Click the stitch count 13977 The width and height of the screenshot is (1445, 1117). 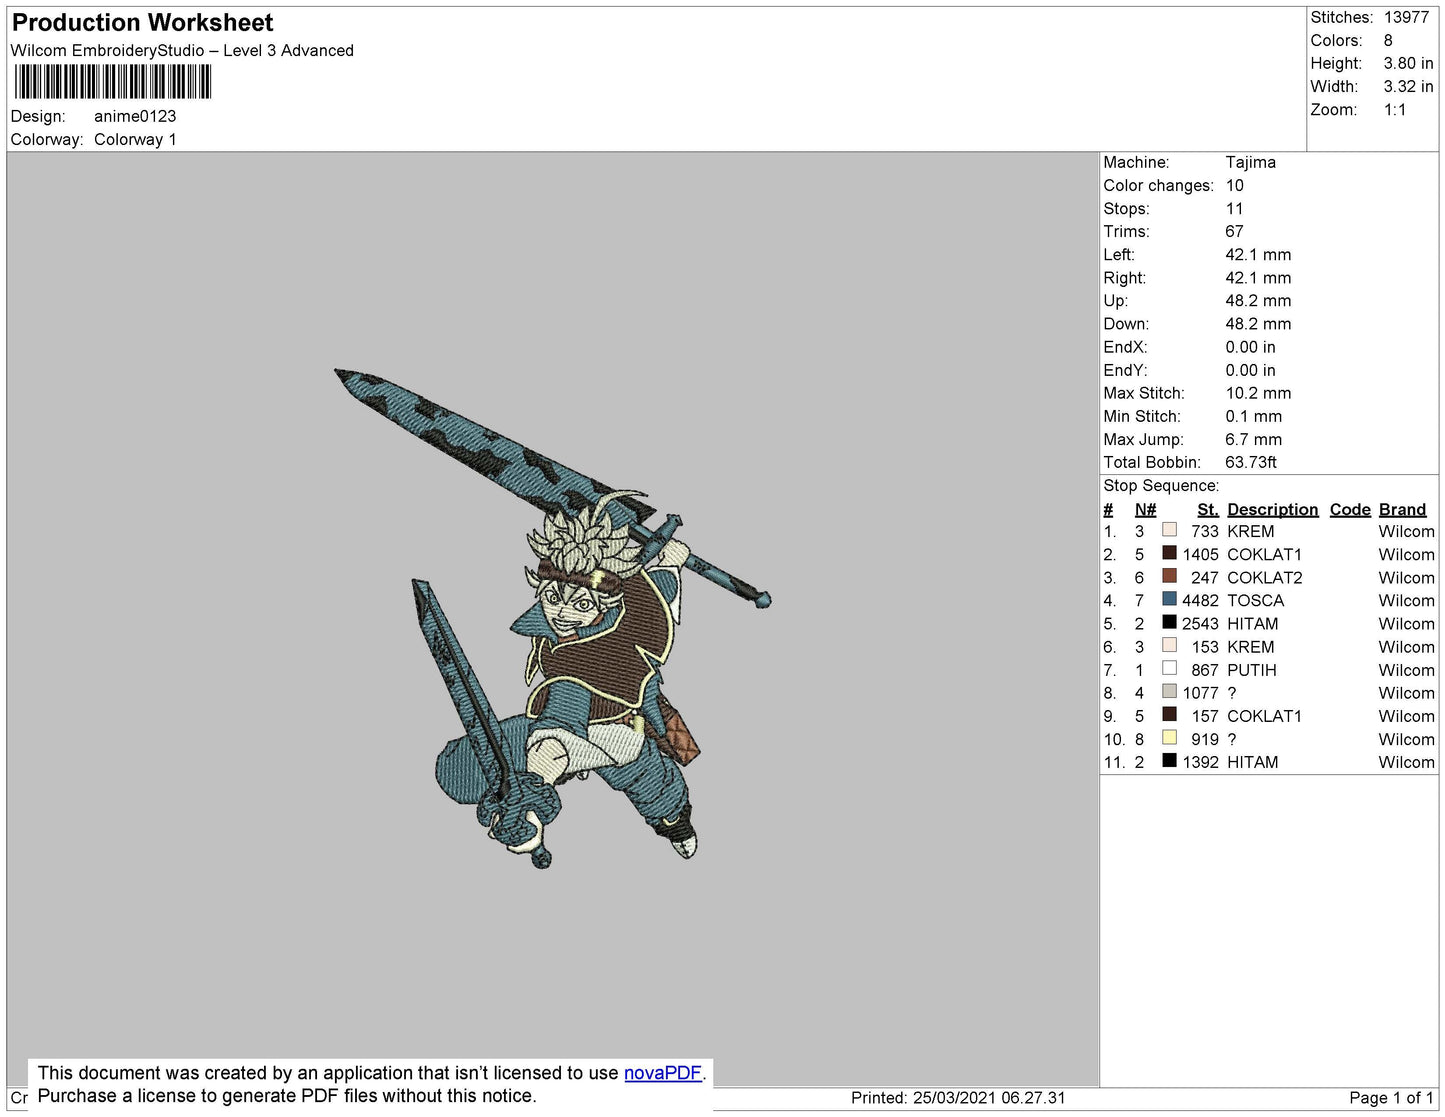click(1406, 17)
